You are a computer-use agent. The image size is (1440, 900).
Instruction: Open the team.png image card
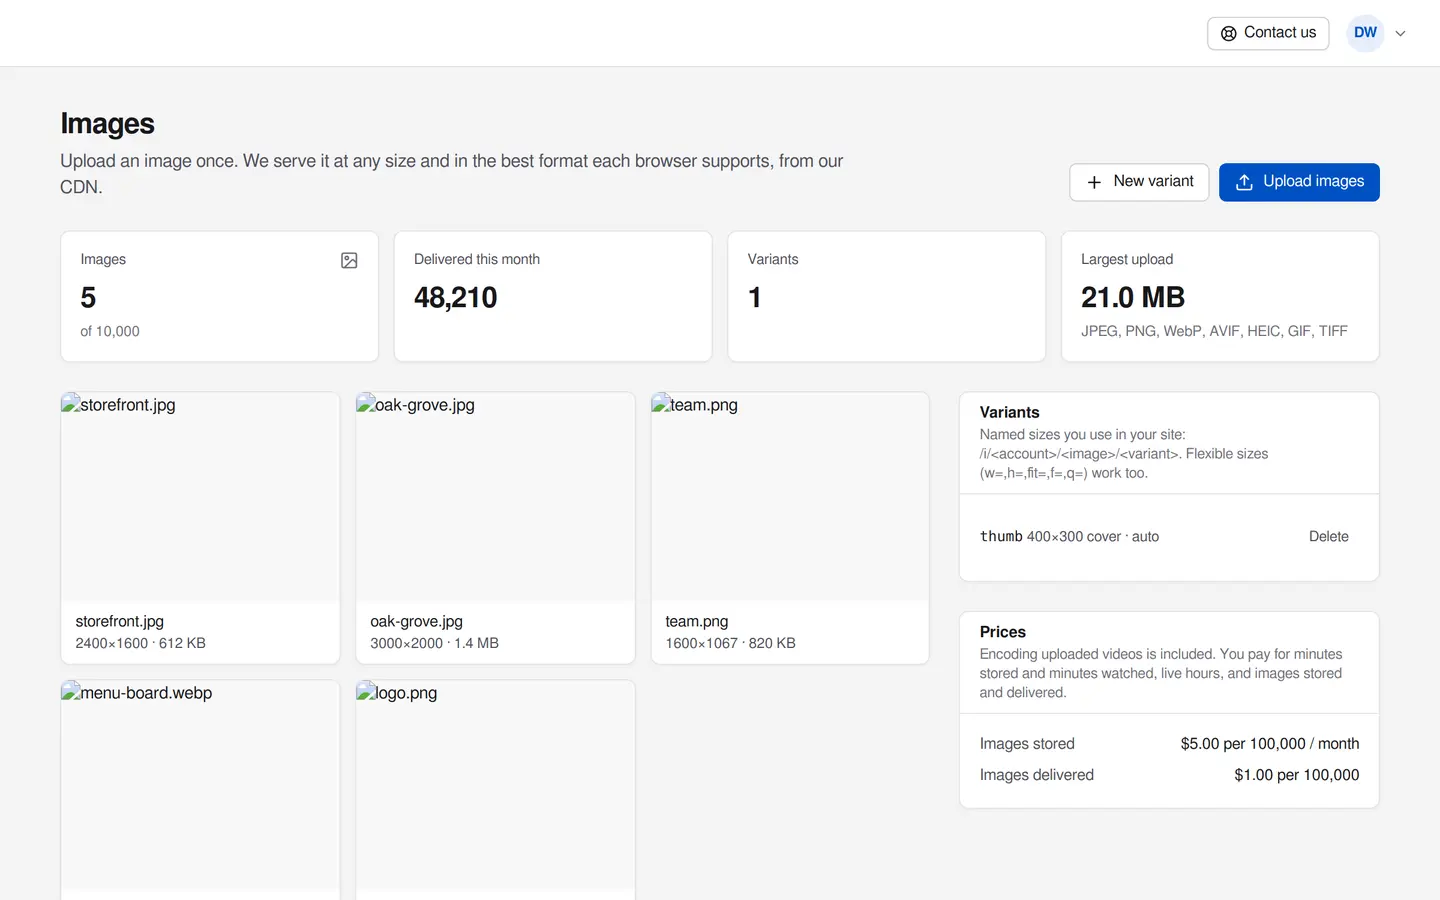(790, 528)
